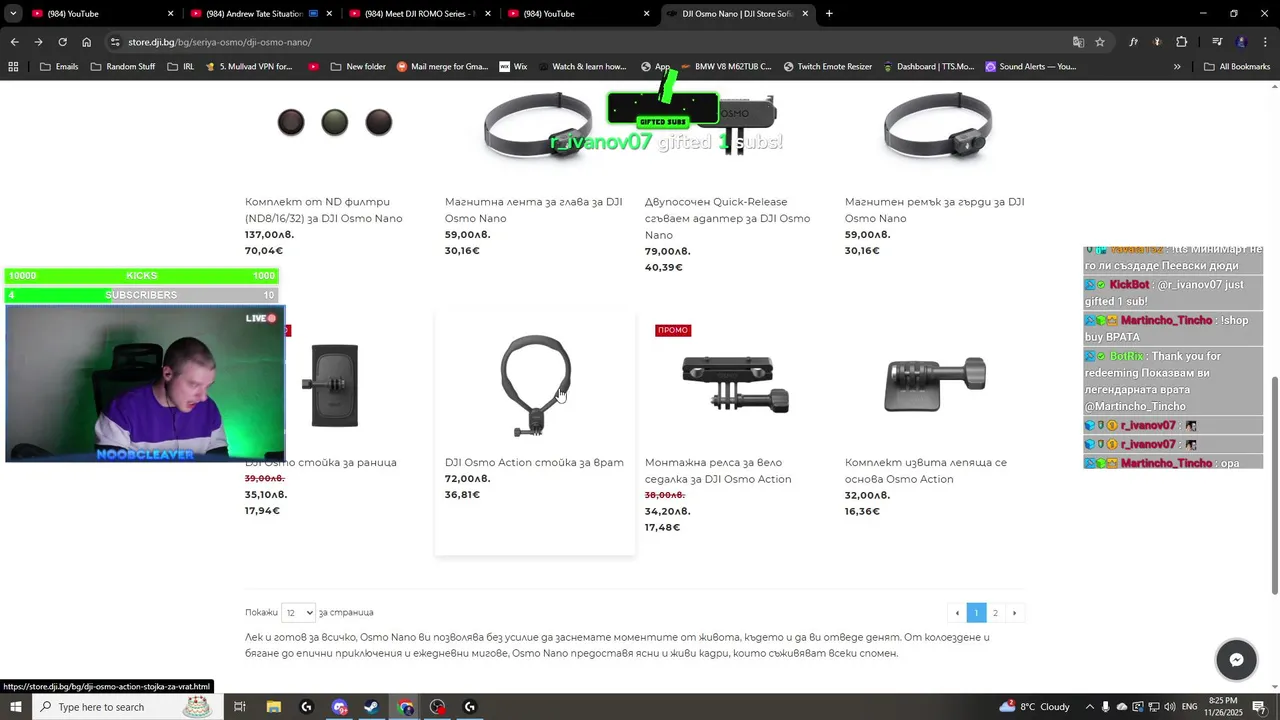Open the Mail merge for Gmail bookmark

coord(442,67)
